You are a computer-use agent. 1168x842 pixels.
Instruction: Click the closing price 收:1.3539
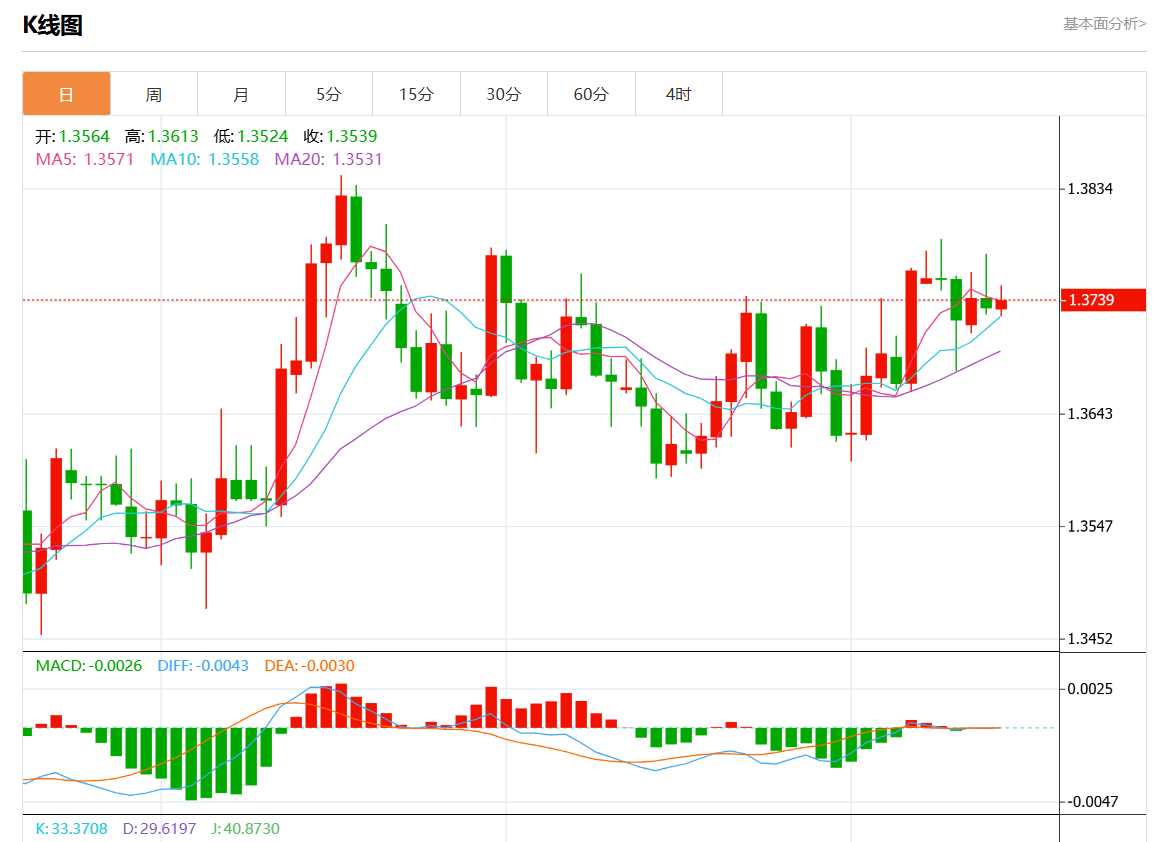coord(340,136)
